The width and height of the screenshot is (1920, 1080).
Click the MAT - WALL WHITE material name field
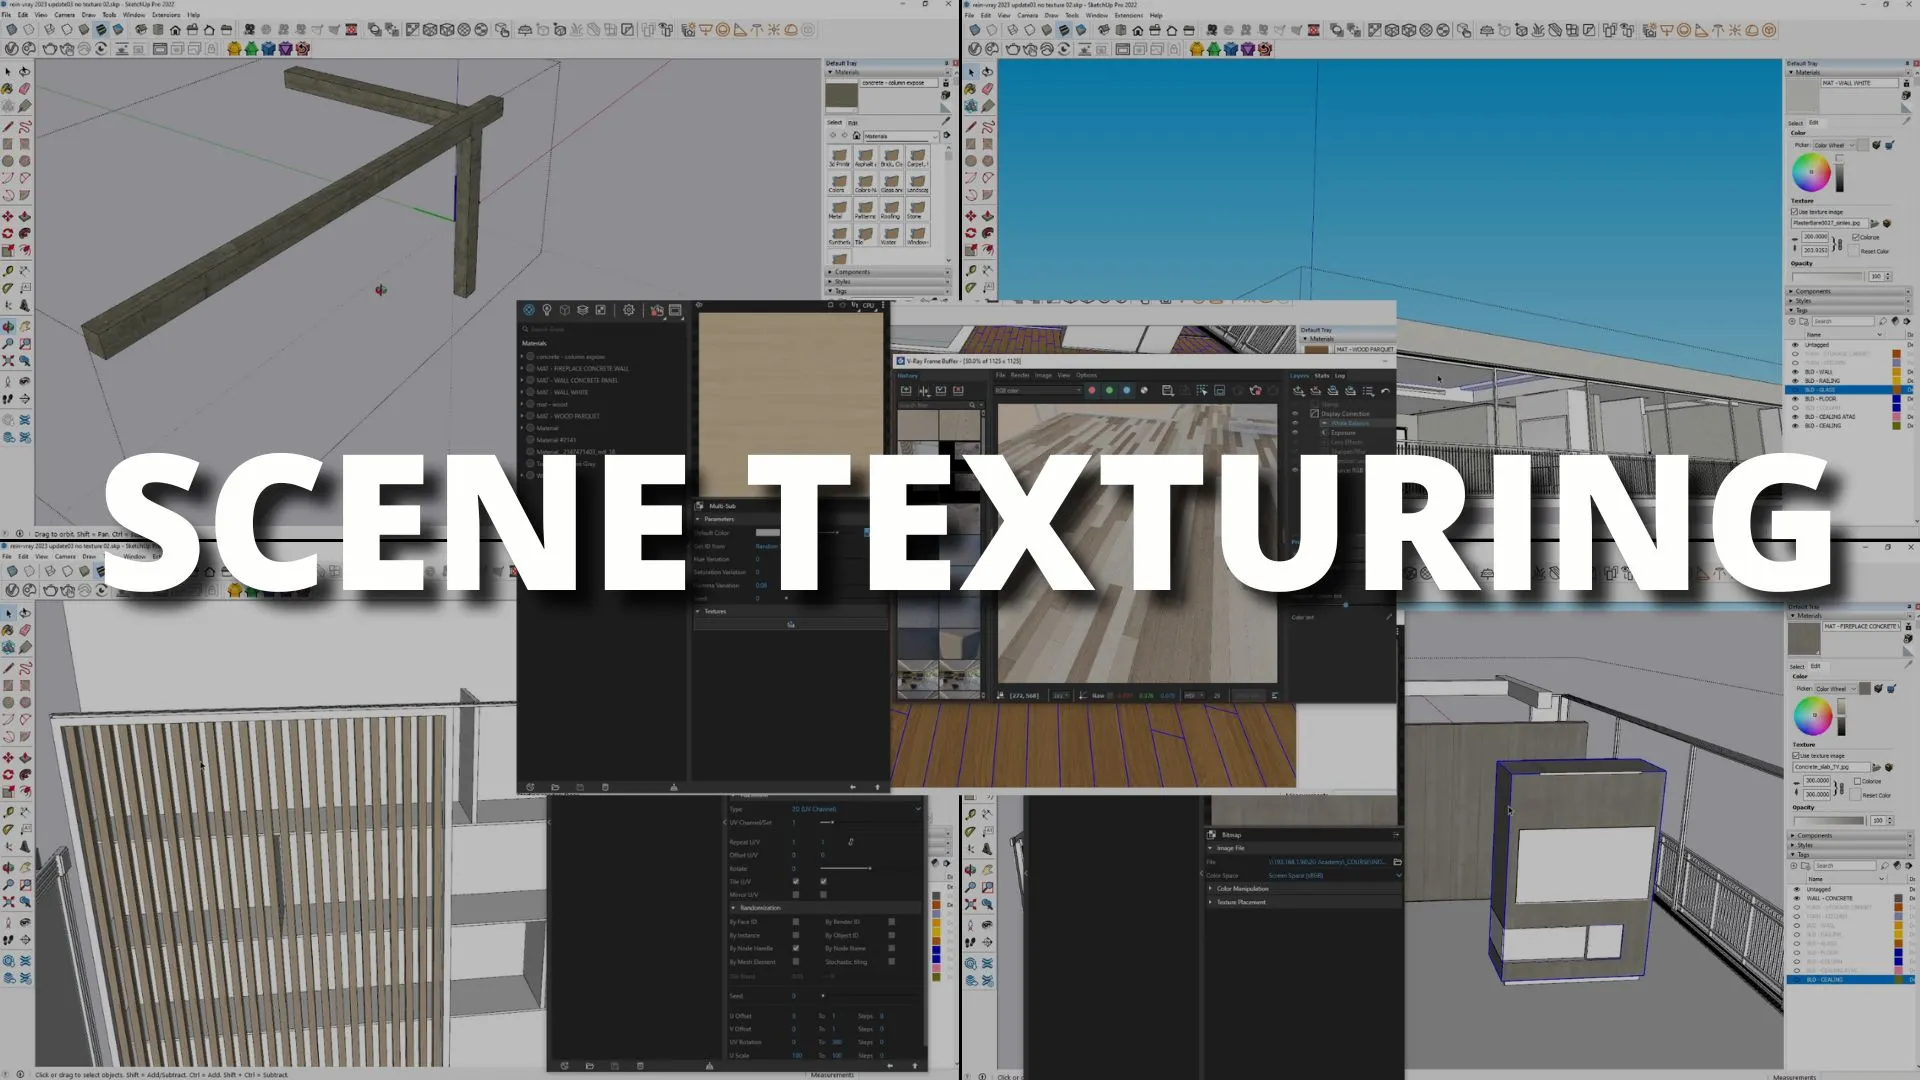pos(1860,83)
